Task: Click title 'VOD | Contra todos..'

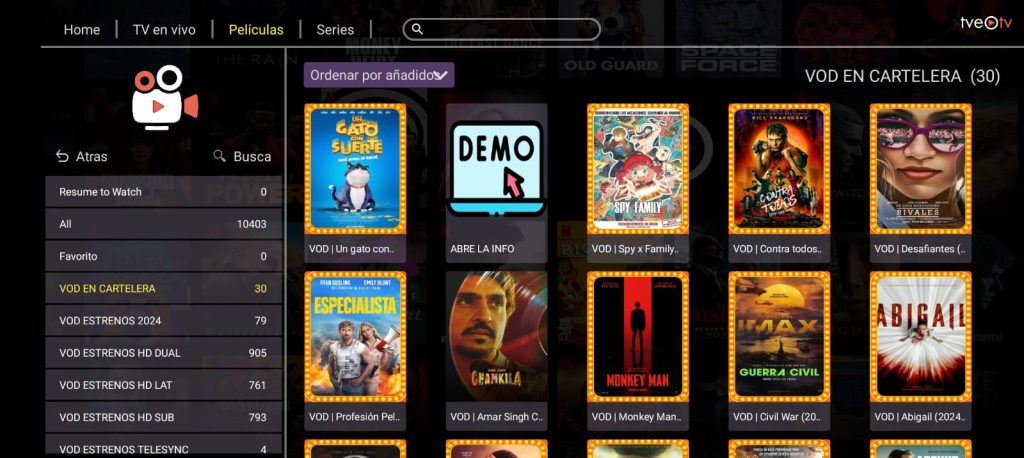Action: 777,249
